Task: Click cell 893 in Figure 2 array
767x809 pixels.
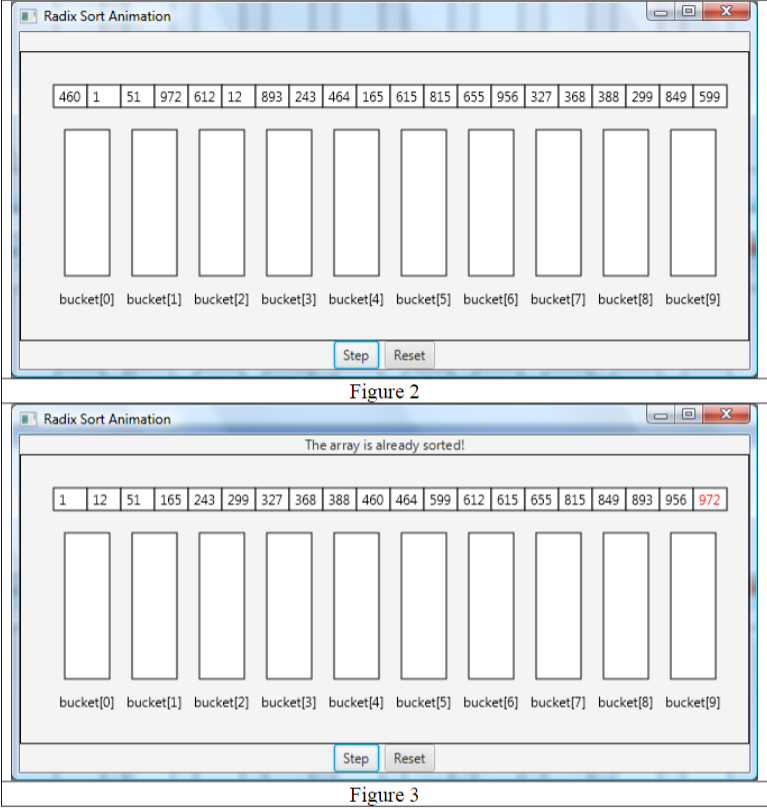Action: tap(272, 96)
